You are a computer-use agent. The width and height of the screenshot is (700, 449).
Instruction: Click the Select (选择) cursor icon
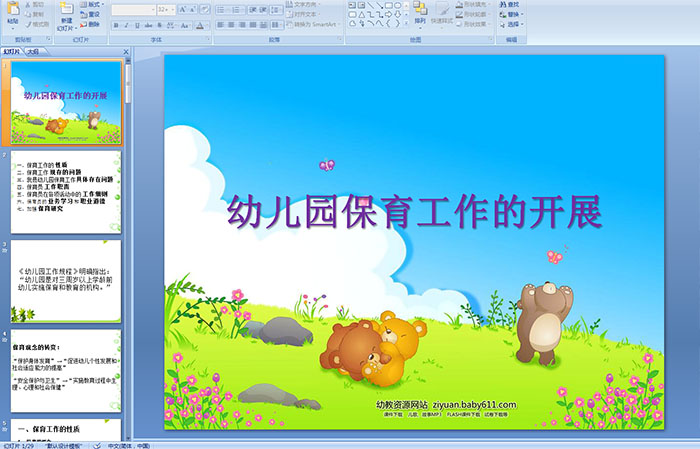(503, 24)
